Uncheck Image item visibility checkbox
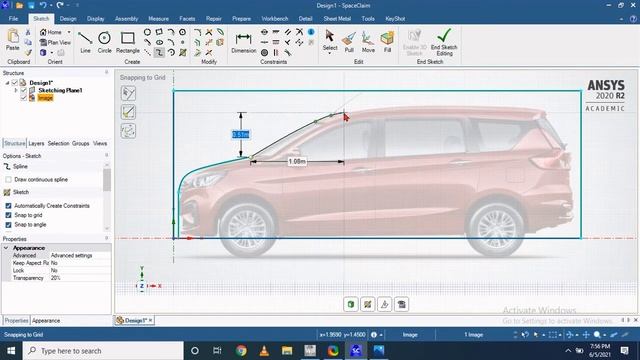Viewport: 640px width, 360px height. tap(23, 98)
